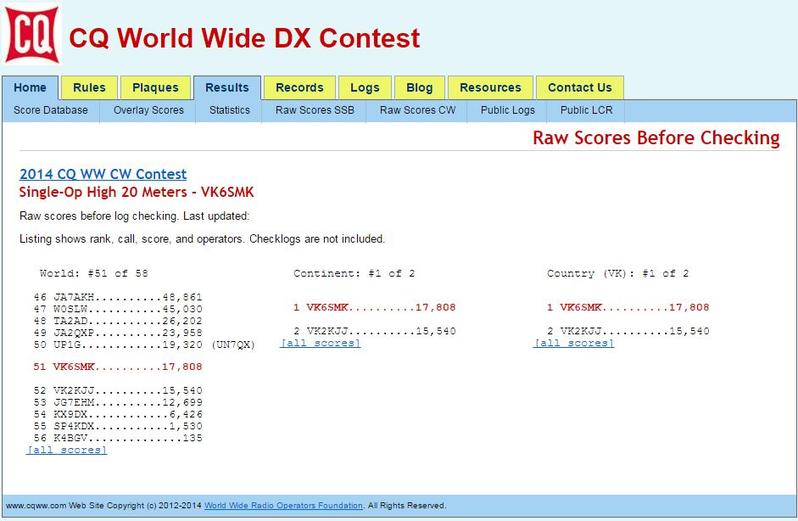Select row 55 SP4KDX 1,530
The width and height of the screenshot is (798, 521).
pos(118,426)
